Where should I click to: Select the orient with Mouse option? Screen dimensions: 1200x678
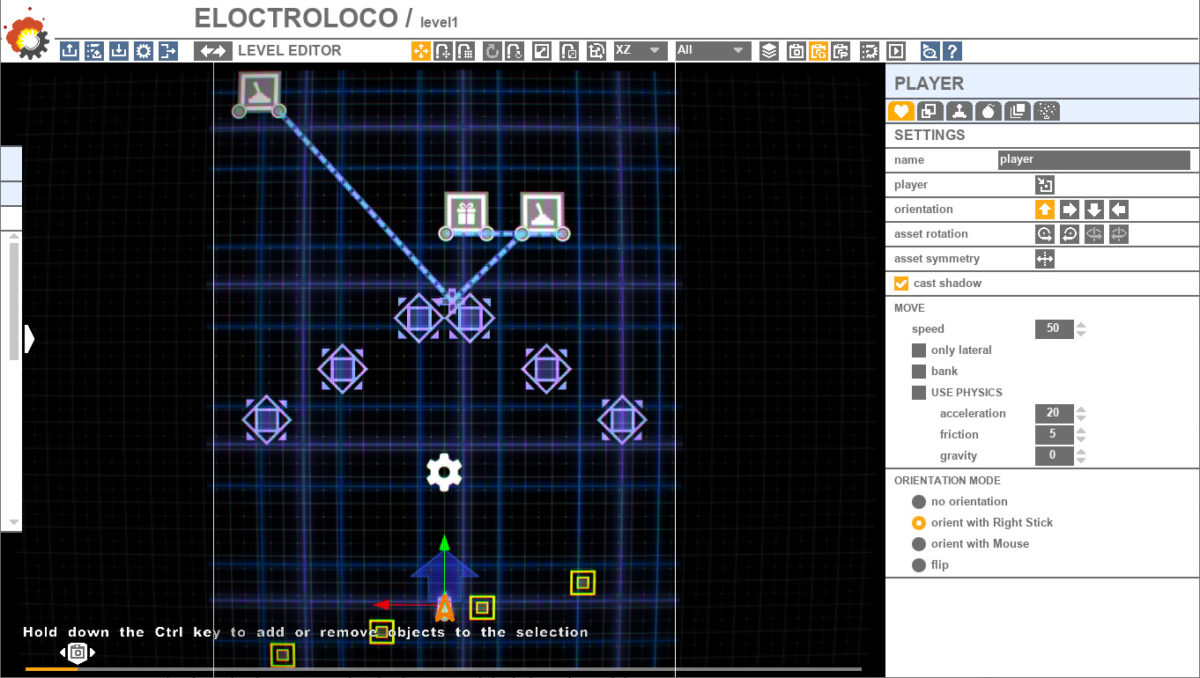coord(921,543)
